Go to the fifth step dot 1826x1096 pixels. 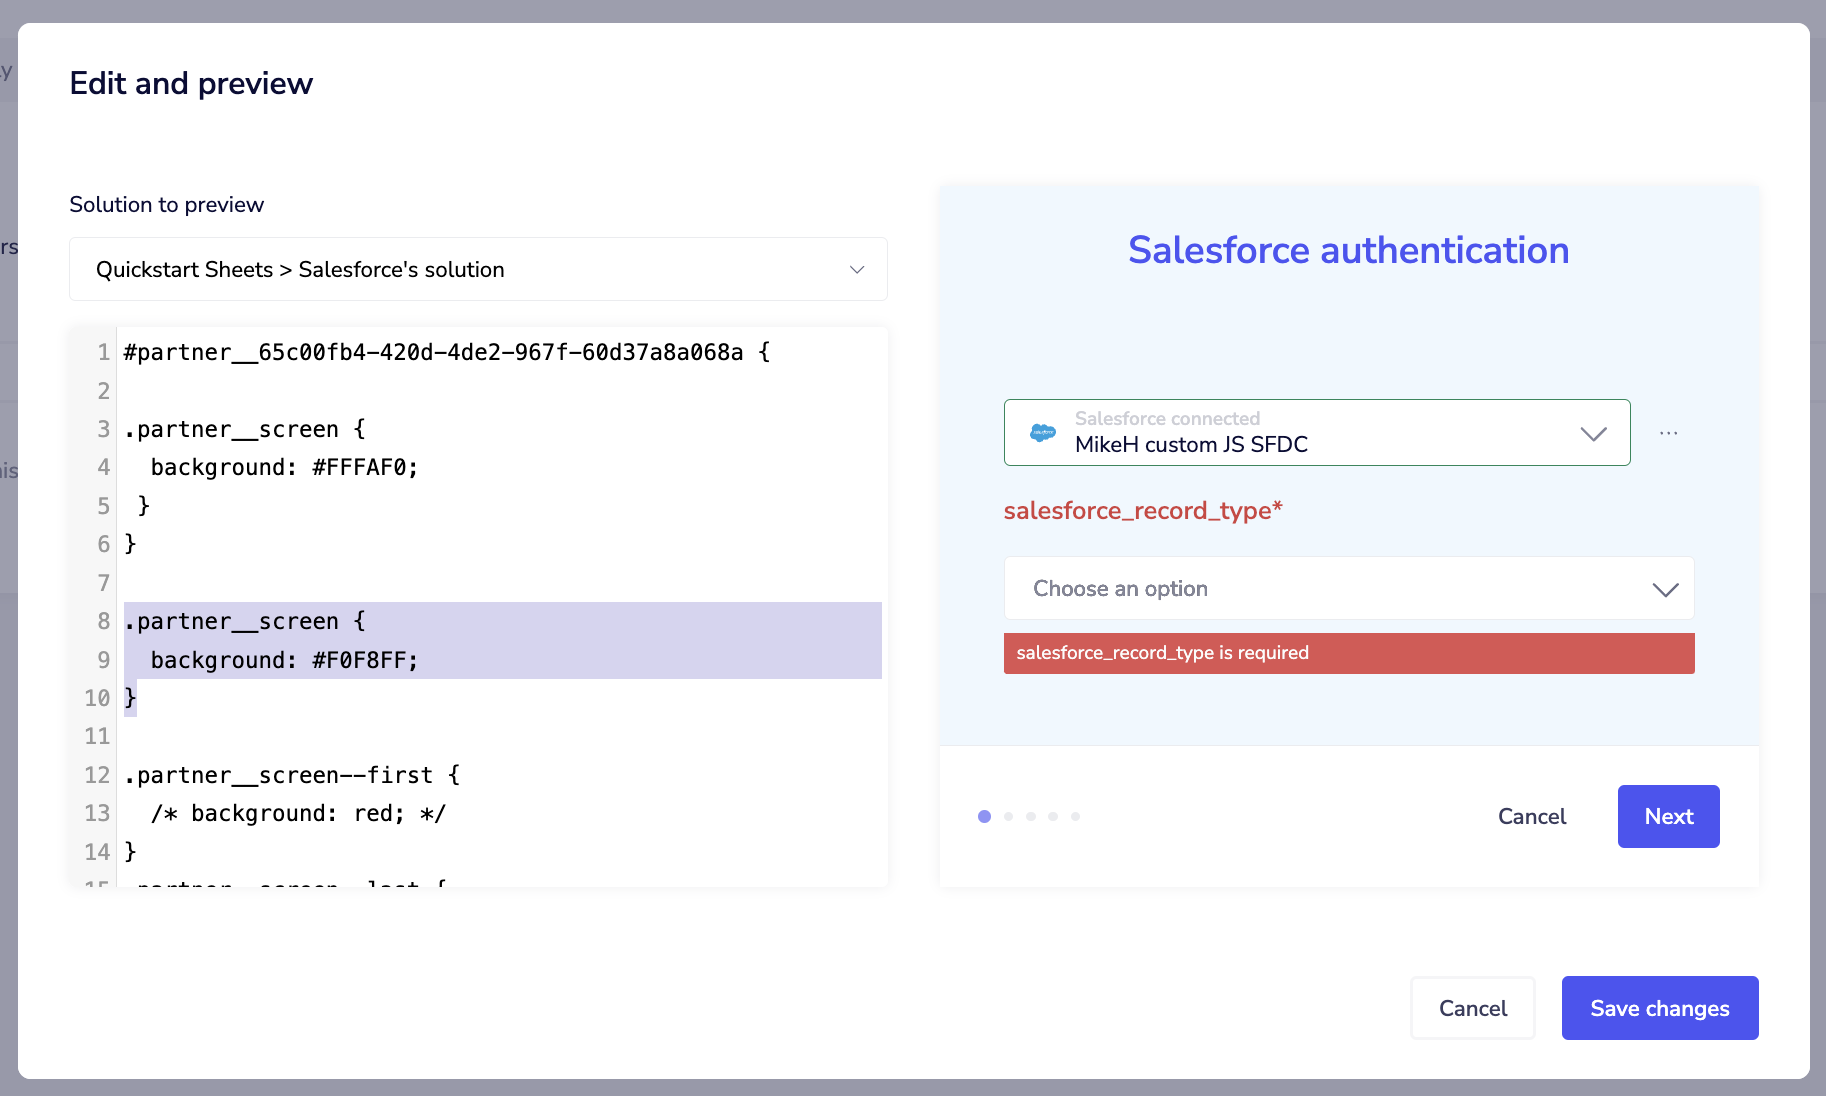[x=1076, y=817]
